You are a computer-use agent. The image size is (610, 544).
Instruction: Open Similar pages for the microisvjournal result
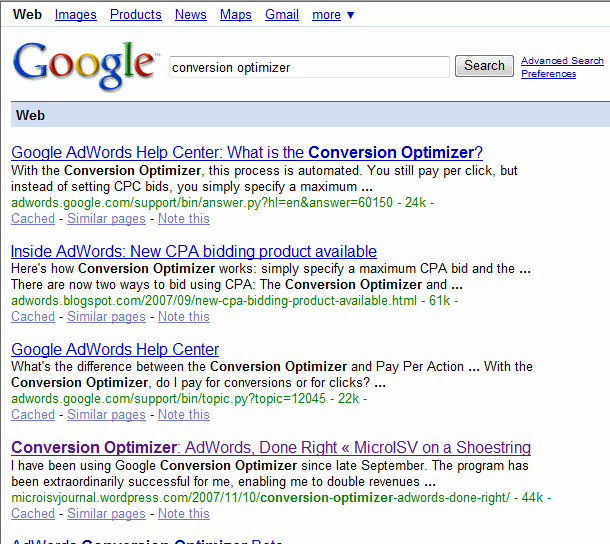106,513
